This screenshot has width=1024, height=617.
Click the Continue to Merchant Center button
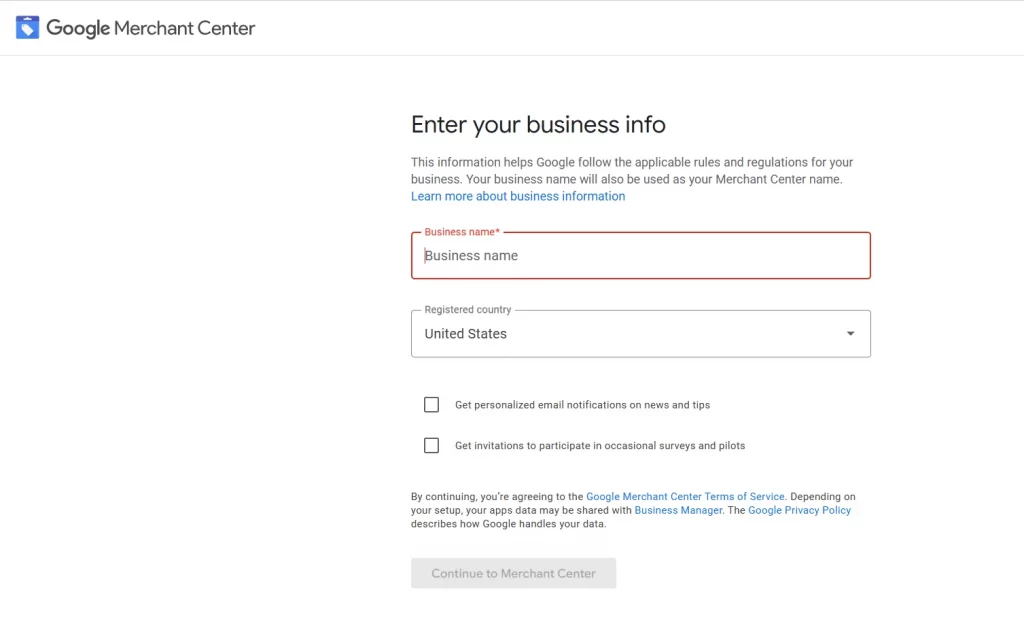[x=513, y=573]
